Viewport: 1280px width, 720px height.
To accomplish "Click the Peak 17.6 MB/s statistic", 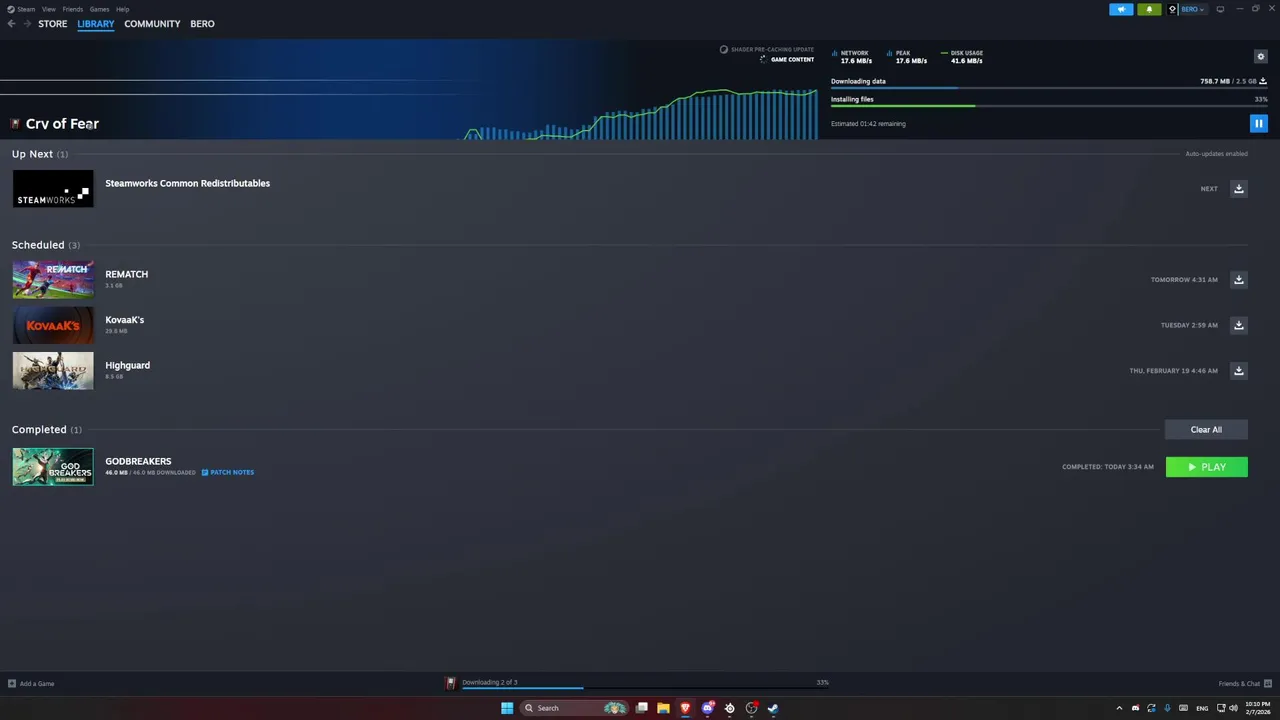I will pyautogui.click(x=908, y=57).
